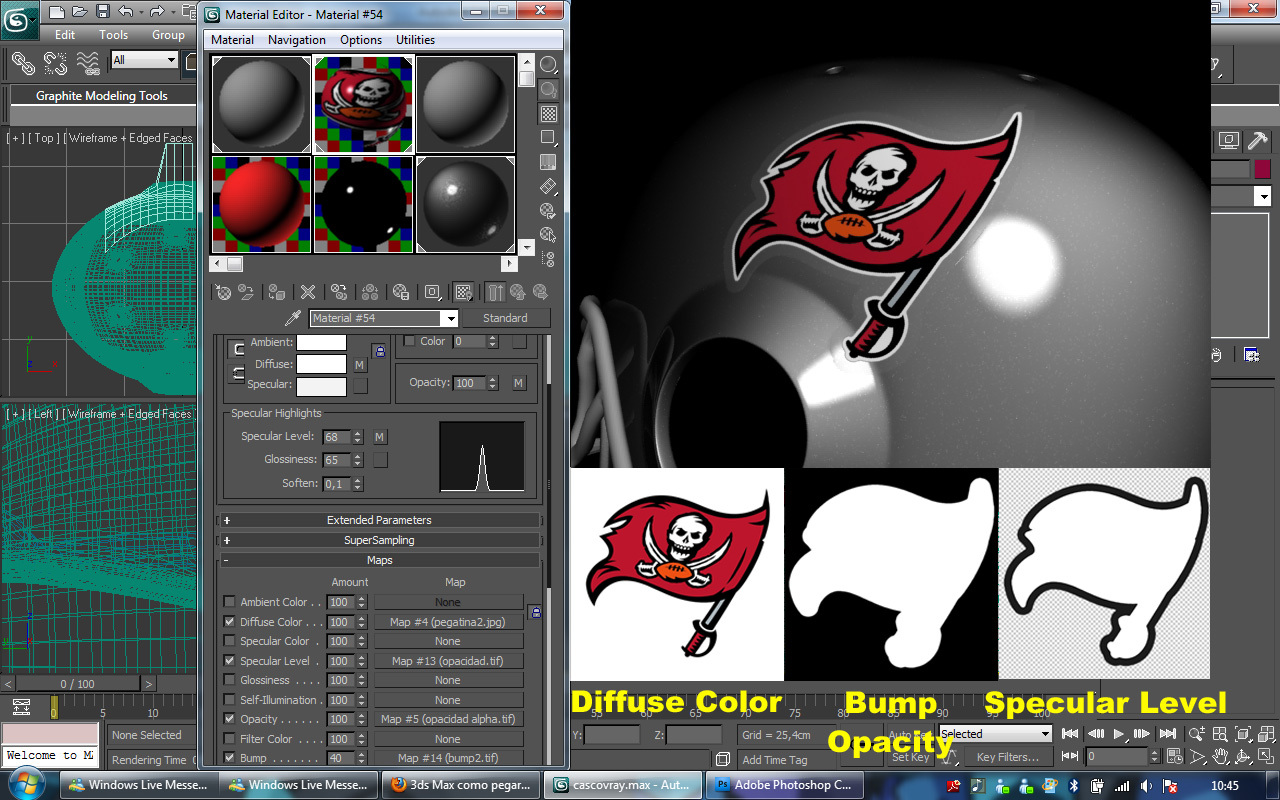Click Put Material to Scene icon
Image resolution: width=1280 pixels, height=800 pixels.
click(x=246, y=292)
